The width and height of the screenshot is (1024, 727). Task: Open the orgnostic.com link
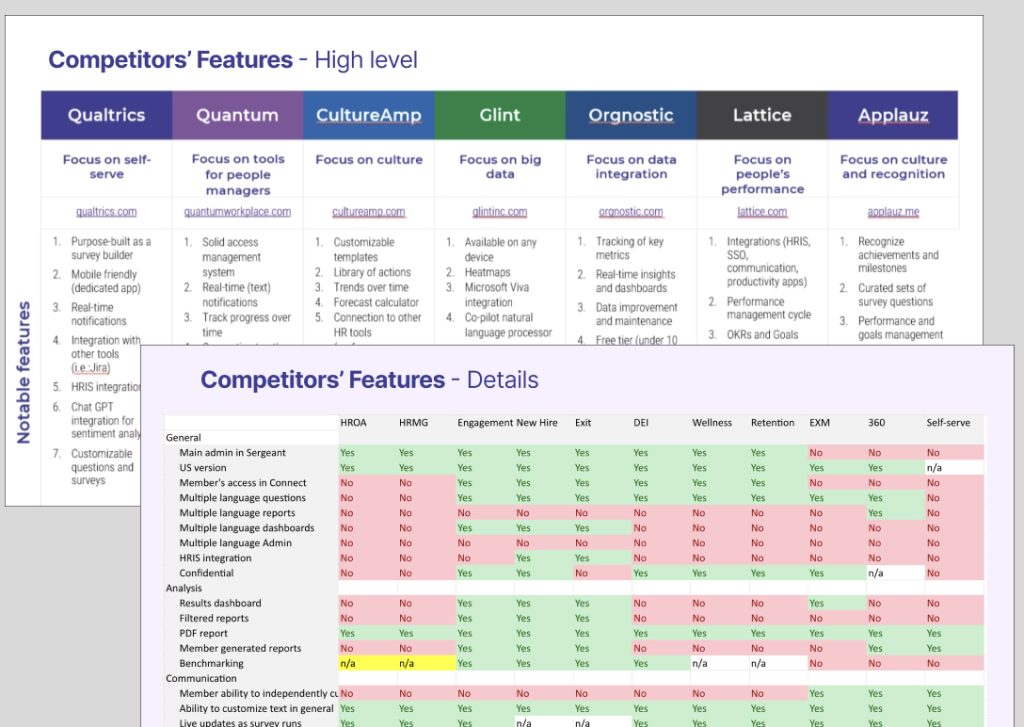[x=631, y=212]
